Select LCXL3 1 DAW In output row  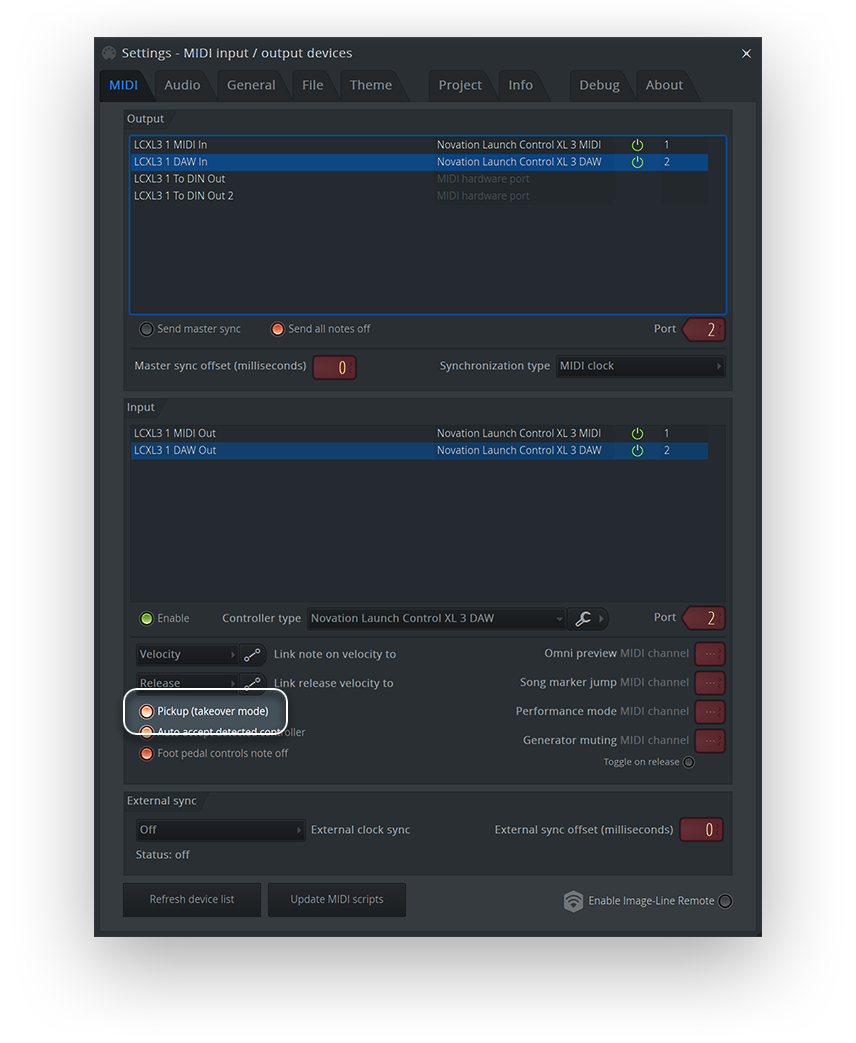coord(419,162)
